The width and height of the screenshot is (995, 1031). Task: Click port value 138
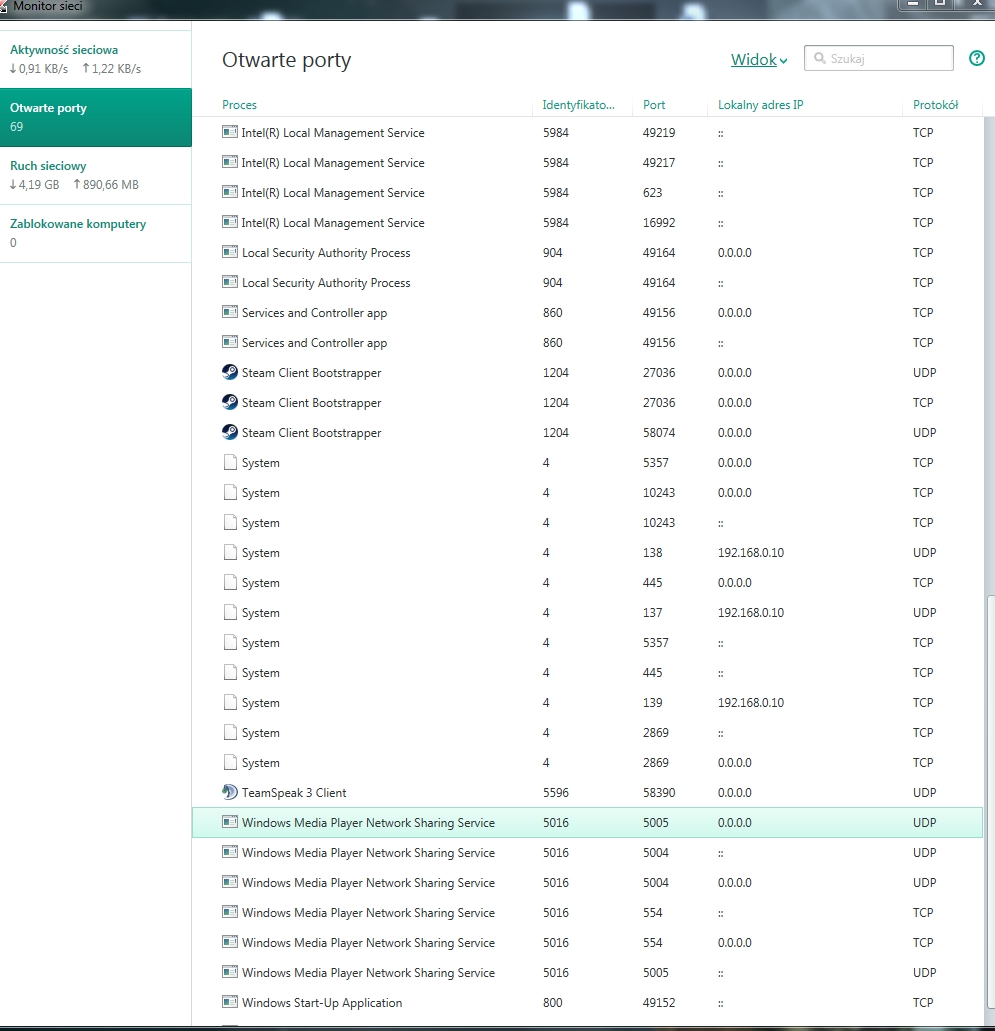click(652, 552)
